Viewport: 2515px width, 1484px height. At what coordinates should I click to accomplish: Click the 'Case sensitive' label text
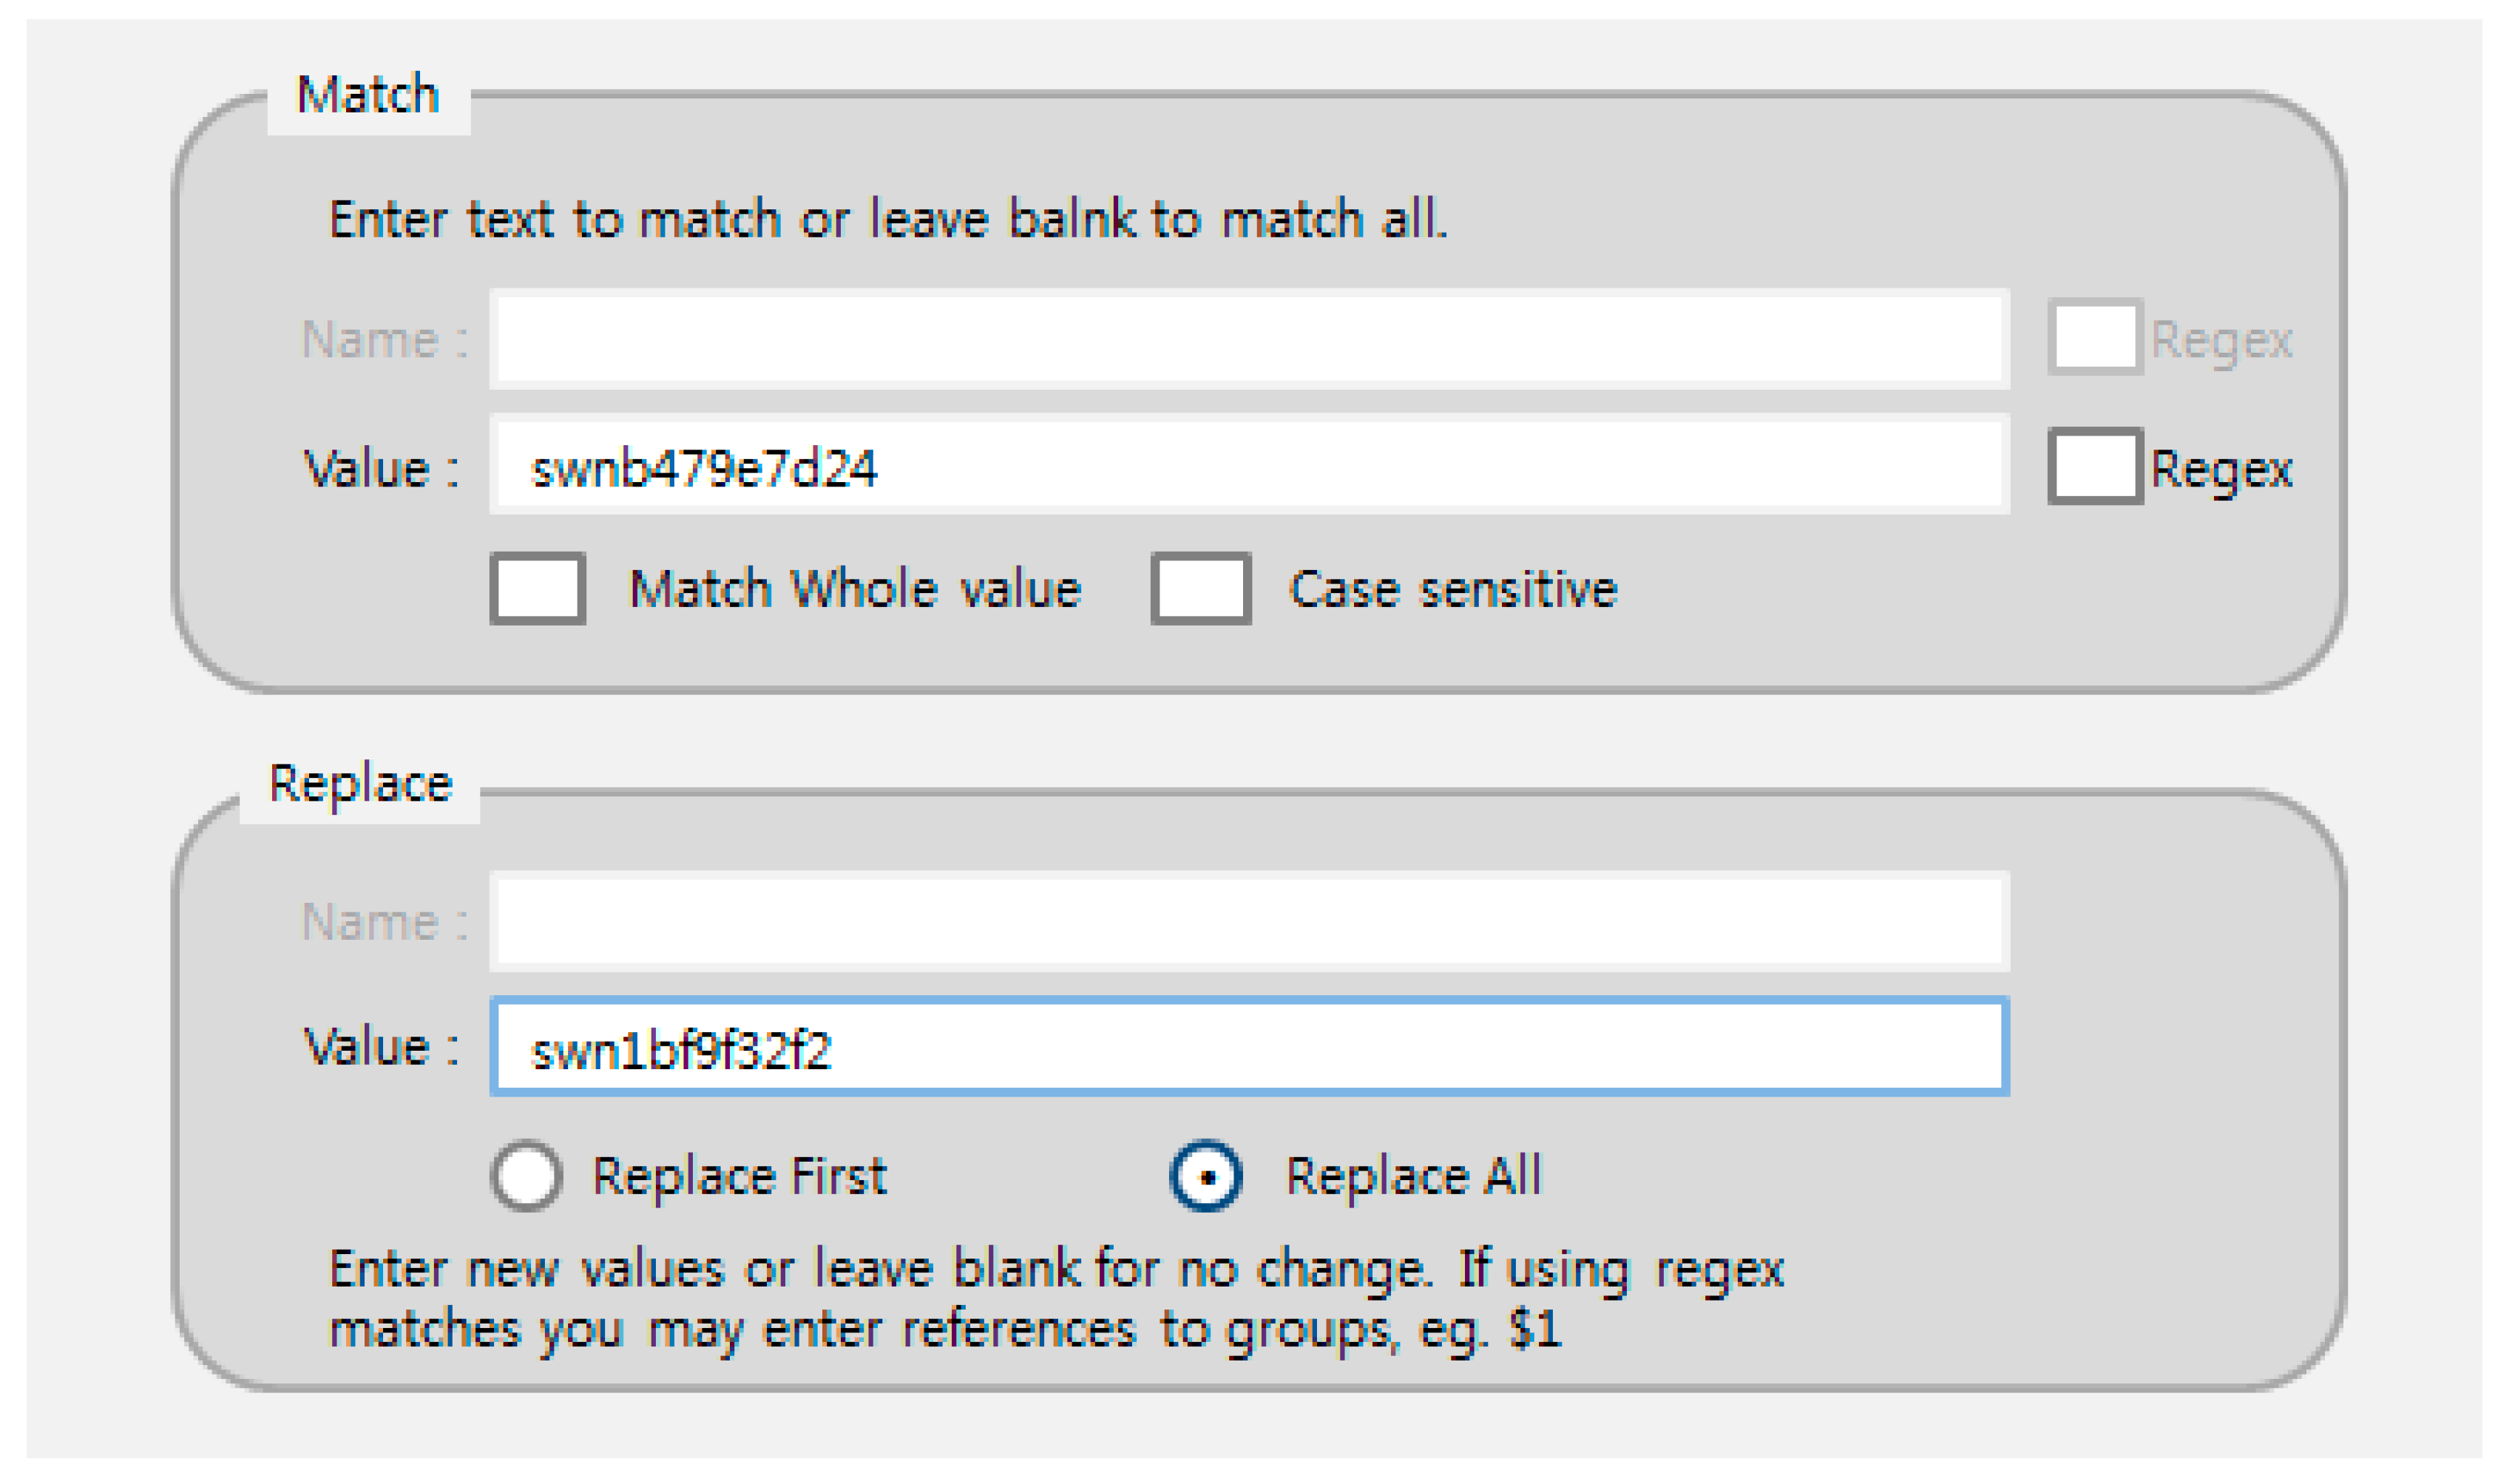click(x=1453, y=589)
